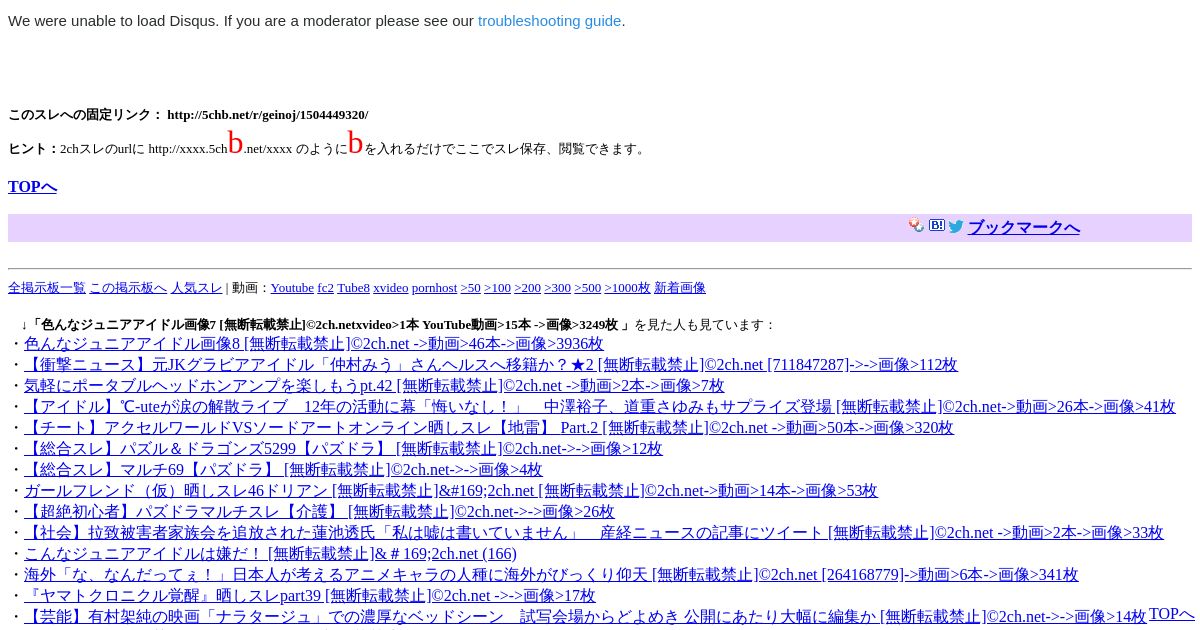
Task: Filter images by >300 link
Action: click(x=557, y=288)
